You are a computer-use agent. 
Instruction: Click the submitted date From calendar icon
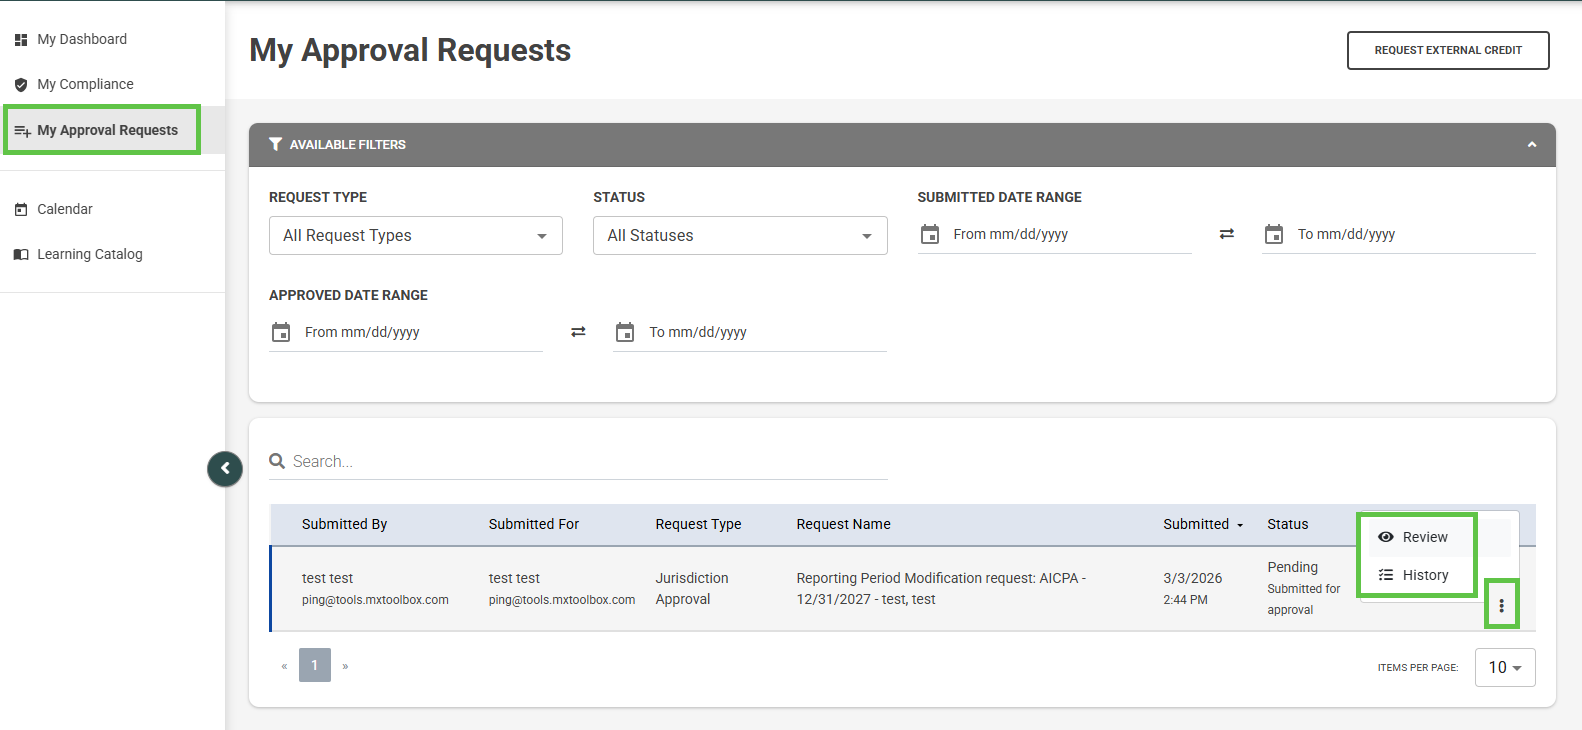coord(930,234)
